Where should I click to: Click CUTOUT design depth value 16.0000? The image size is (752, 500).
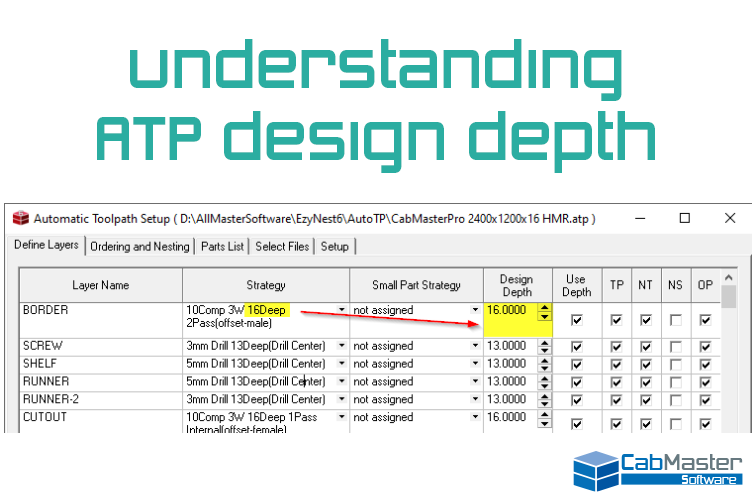(506, 417)
